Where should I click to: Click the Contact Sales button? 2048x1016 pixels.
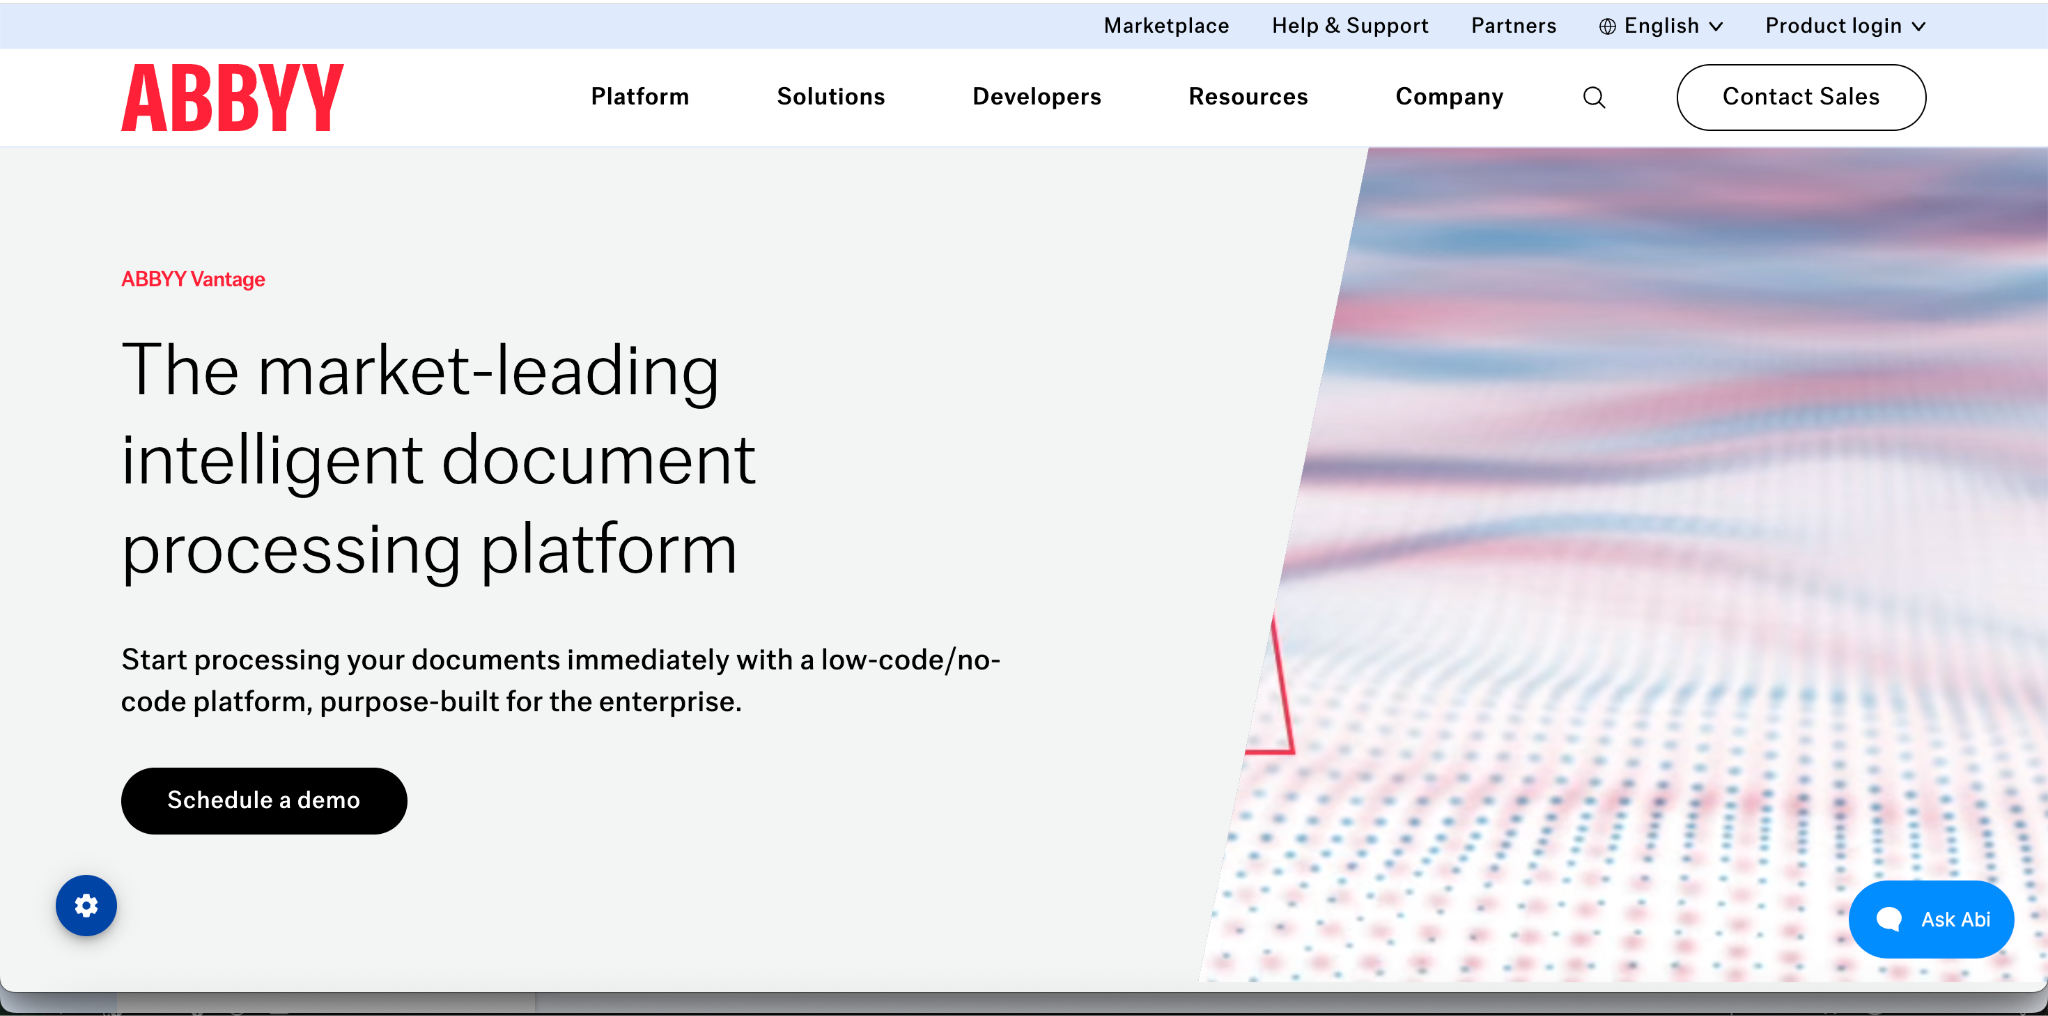coord(1801,97)
